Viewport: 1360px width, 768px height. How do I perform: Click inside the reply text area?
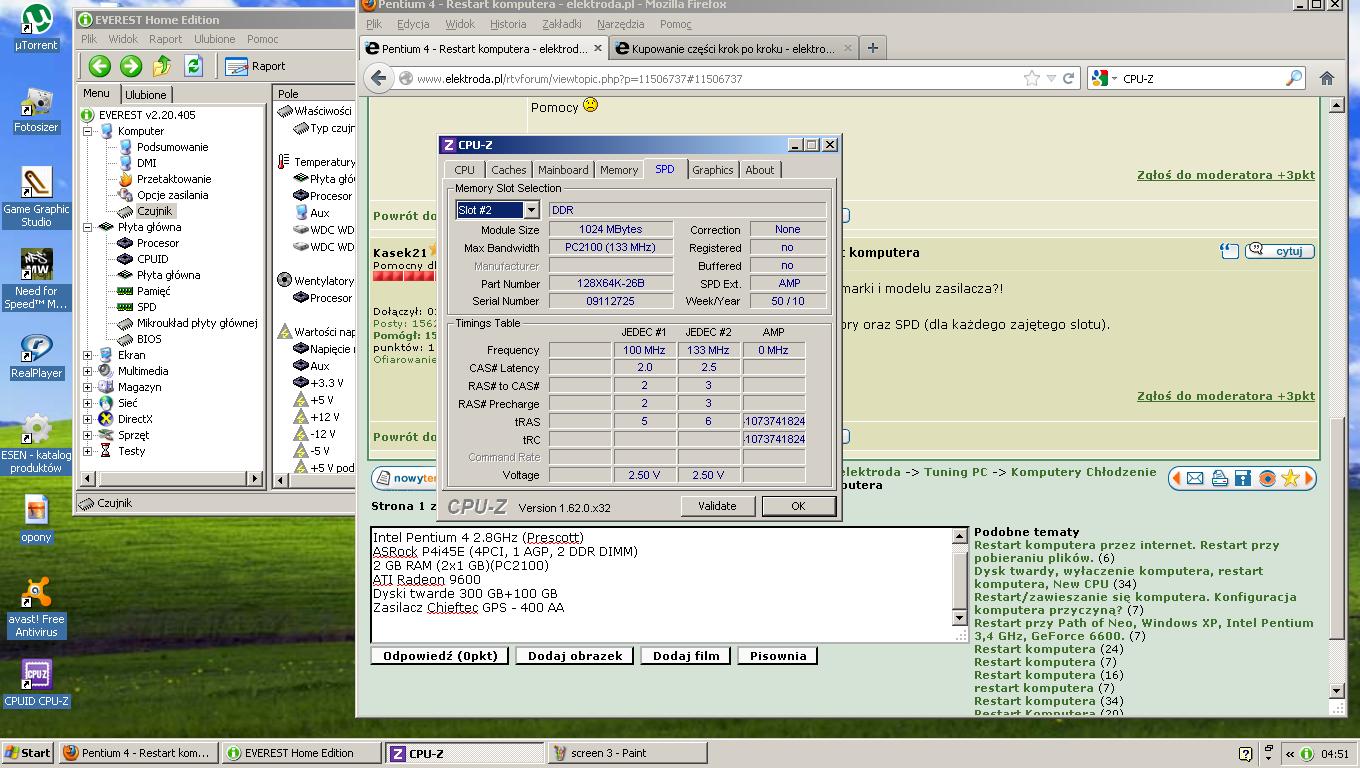[662, 584]
